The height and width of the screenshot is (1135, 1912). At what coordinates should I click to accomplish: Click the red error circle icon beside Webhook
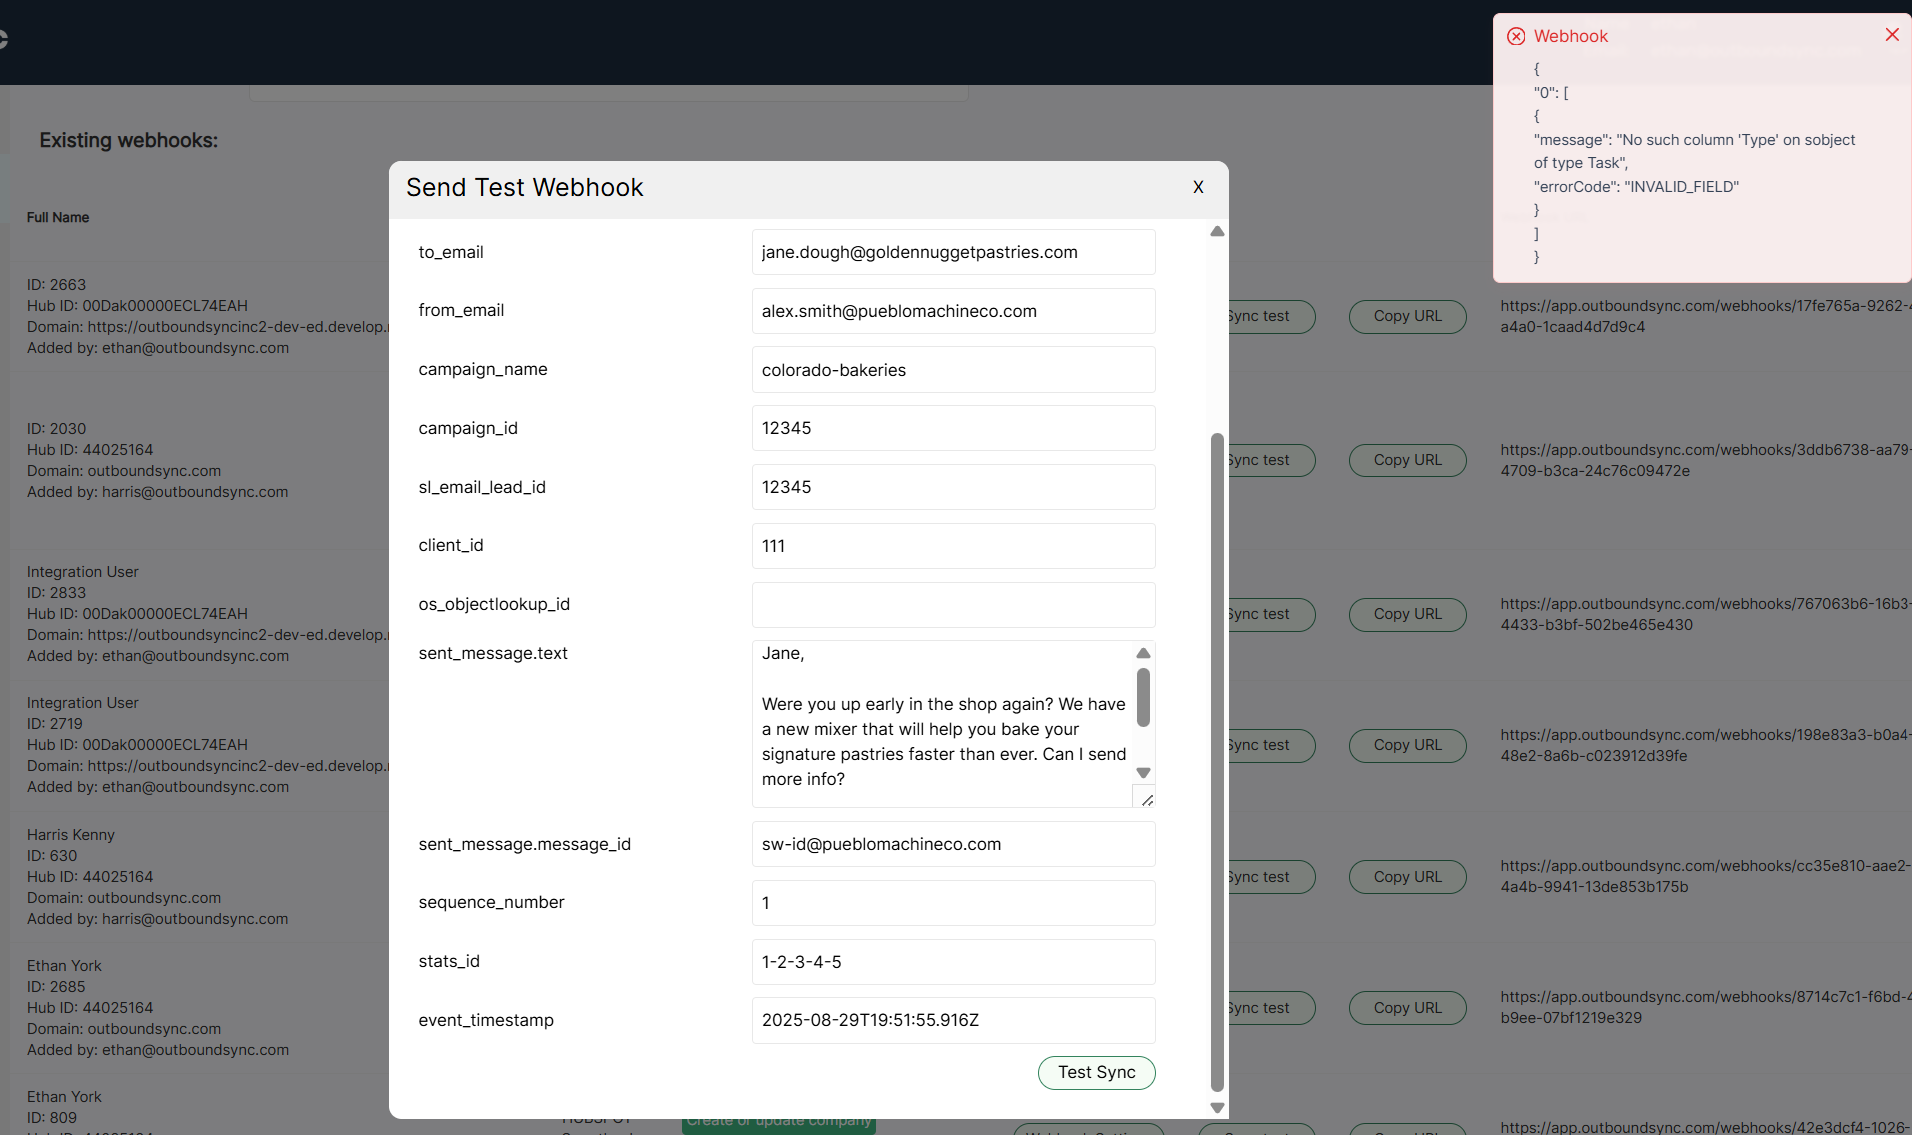coord(1516,35)
